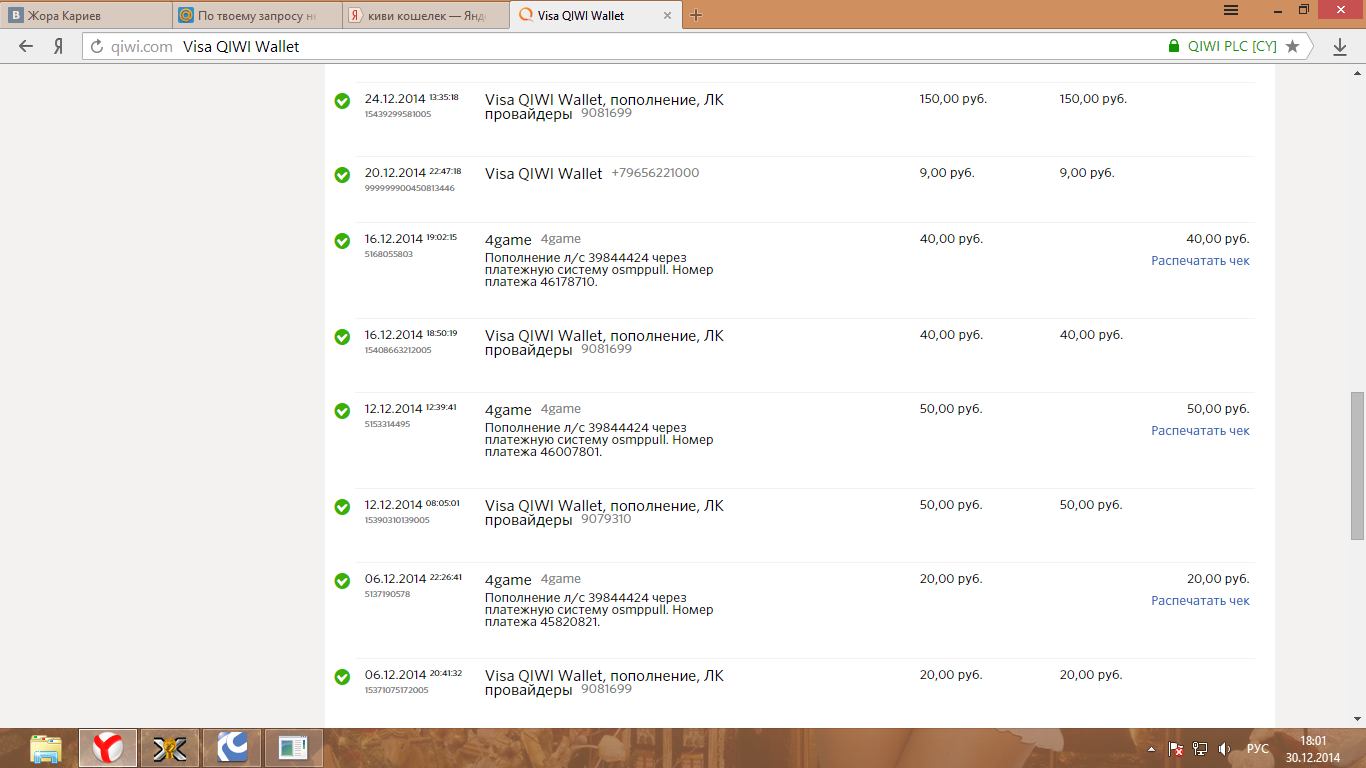Bookmark the page with the star icon
The height and width of the screenshot is (768, 1366).
pyautogui.click(x=1292, y=46)
